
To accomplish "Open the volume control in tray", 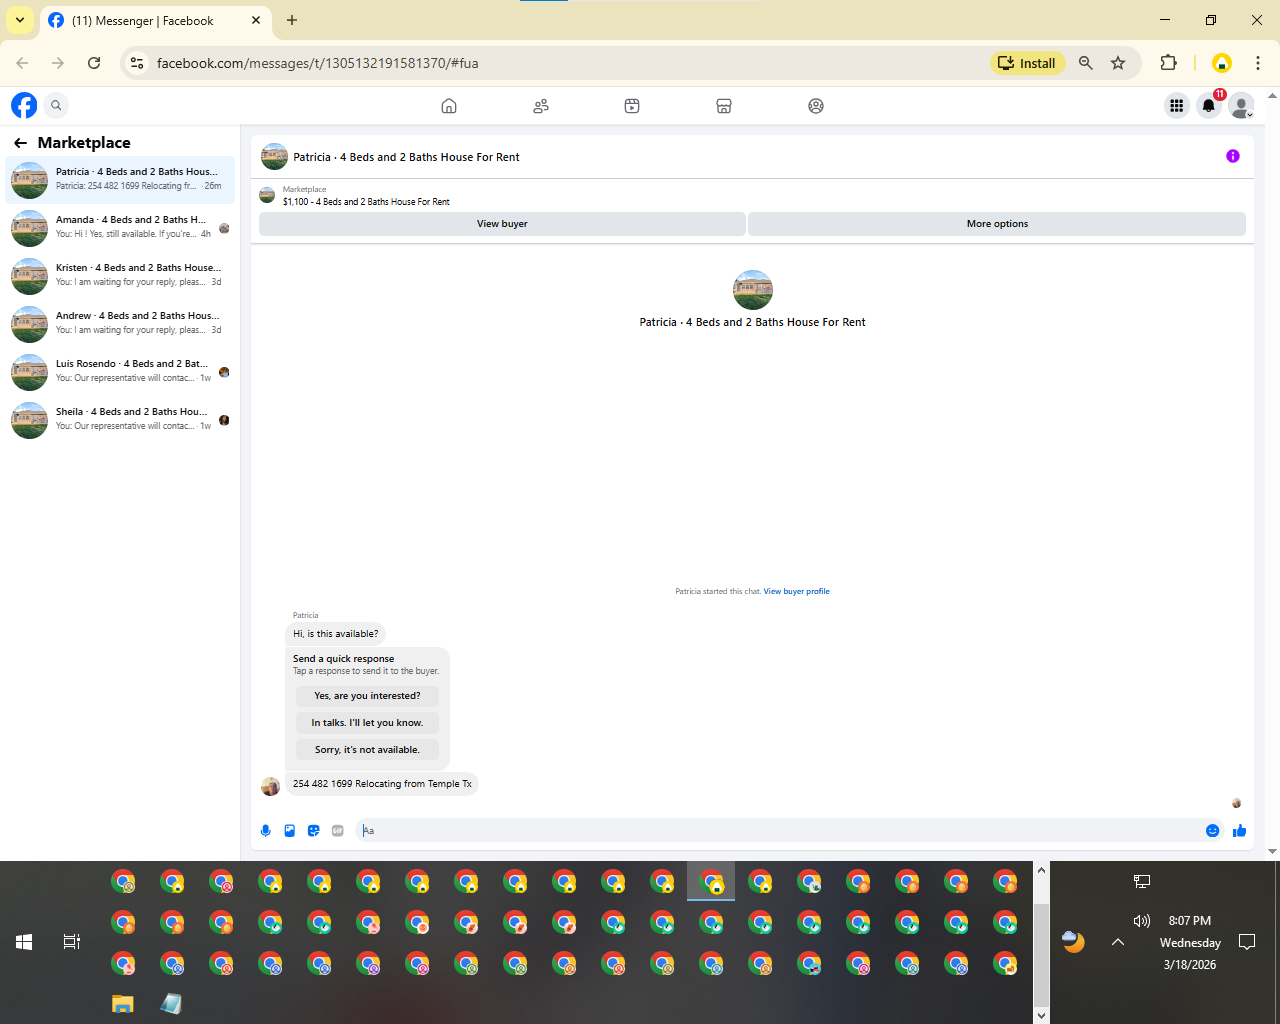I will tap(1141, 921).
